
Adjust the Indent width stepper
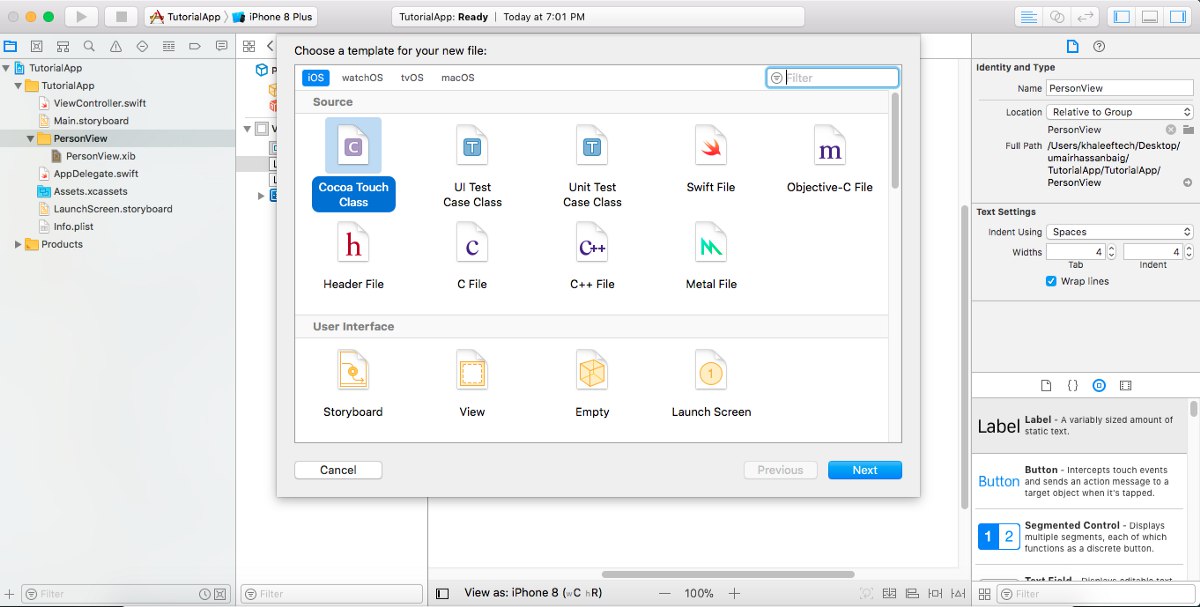(1189, 252)
